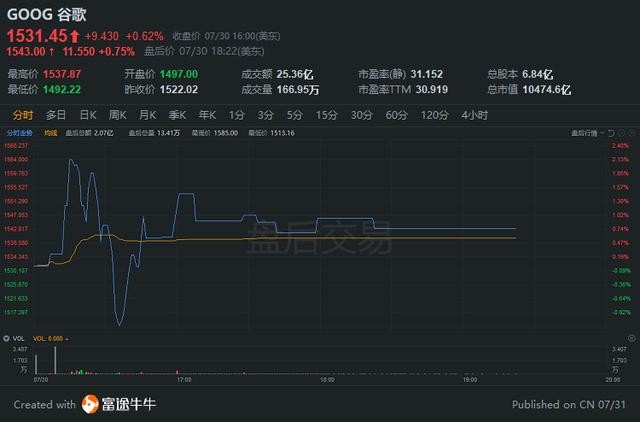
Task: Toggle the 分时走势 price line legend
Action: [x=19, y=133]
